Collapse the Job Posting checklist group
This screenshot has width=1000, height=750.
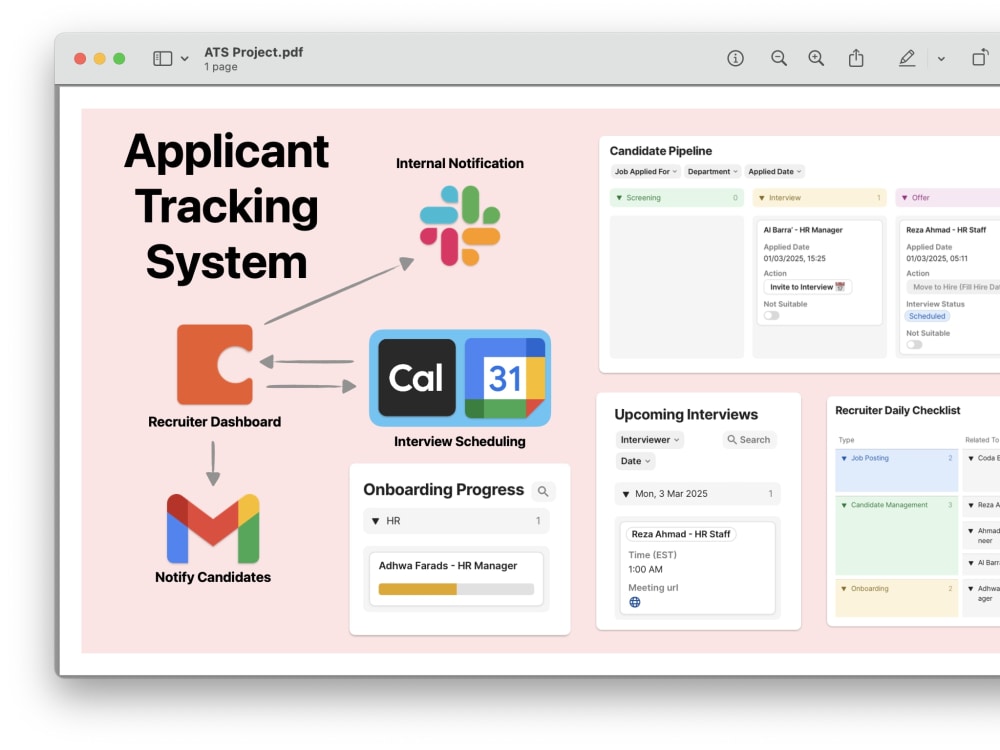[x=844, y=458]
